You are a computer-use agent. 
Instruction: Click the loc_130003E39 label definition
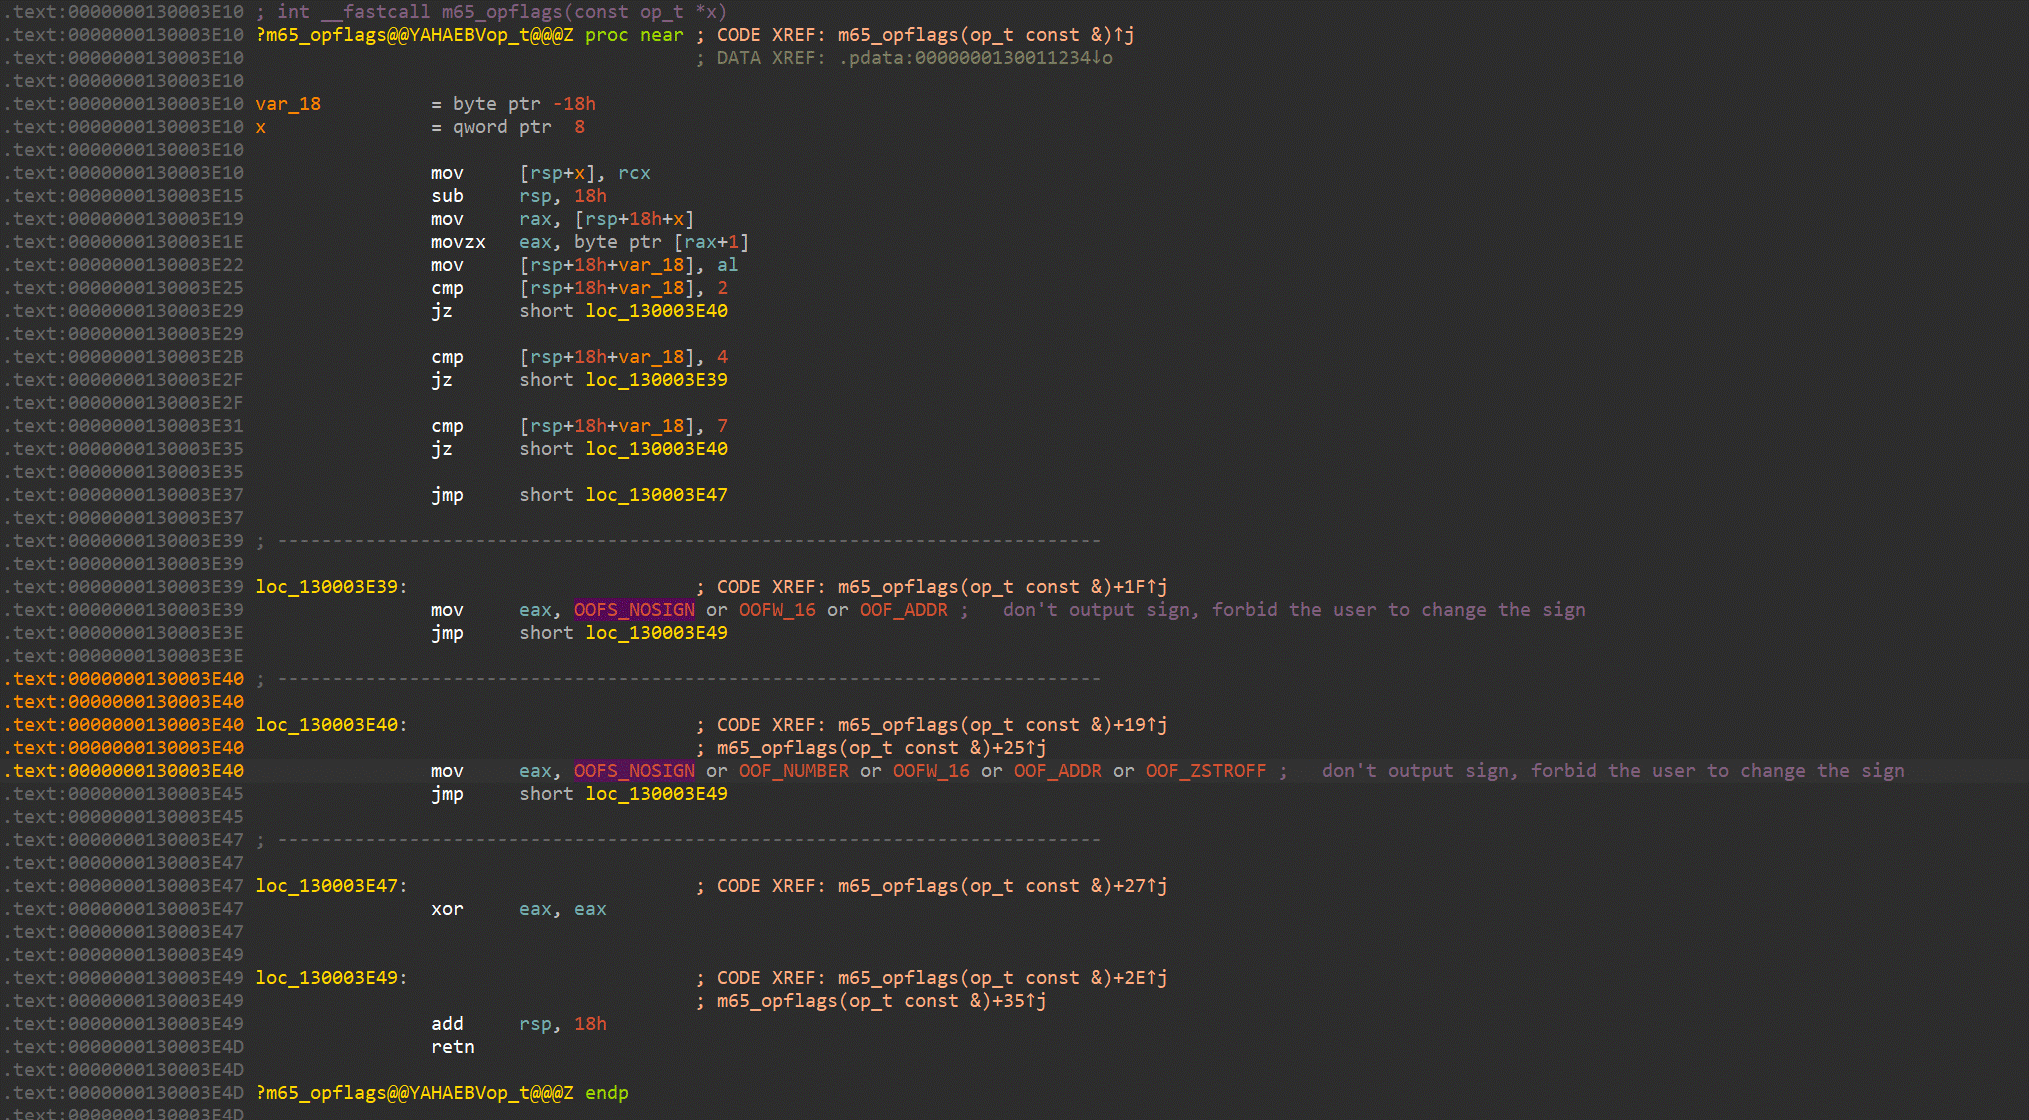pyautogui.click(x=327, y=587)
